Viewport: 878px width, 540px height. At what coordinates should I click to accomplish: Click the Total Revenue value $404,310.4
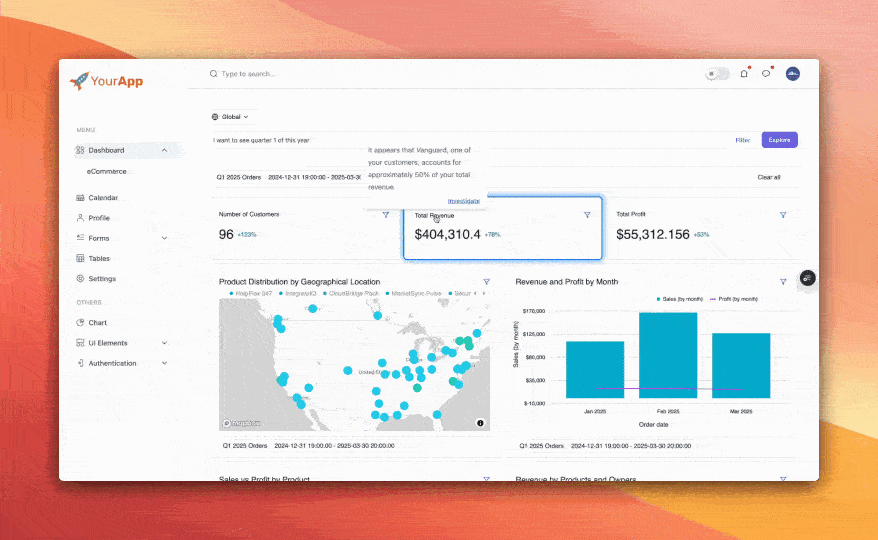[447, 234]
